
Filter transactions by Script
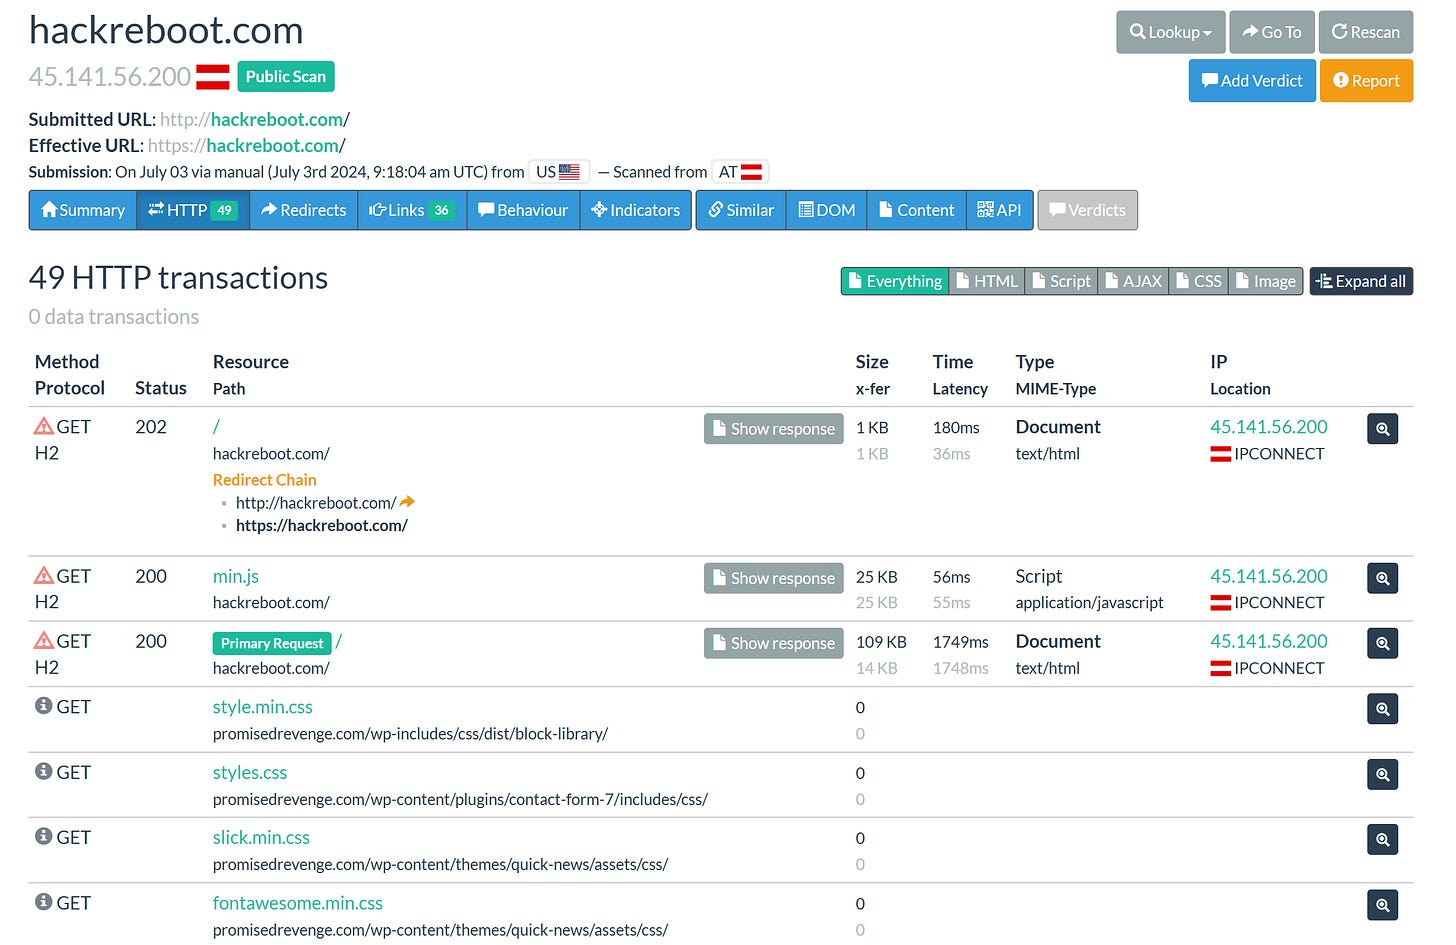coord(1061,282)
